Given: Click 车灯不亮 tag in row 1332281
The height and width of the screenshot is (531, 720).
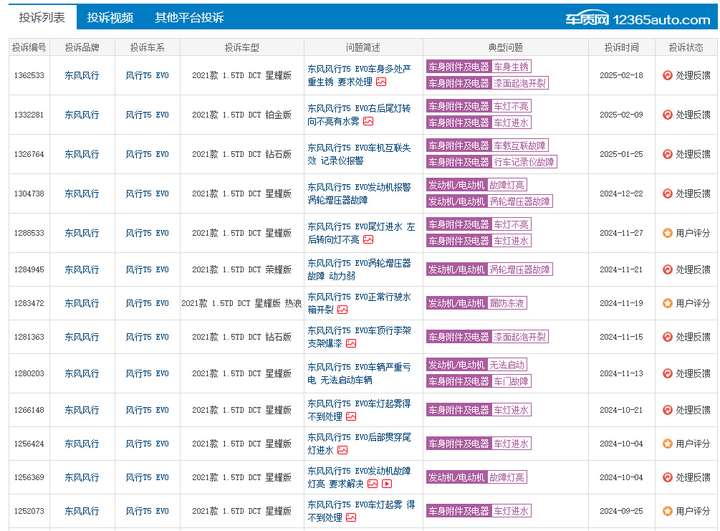Looking at the screenshot, I should coord(511,107).
